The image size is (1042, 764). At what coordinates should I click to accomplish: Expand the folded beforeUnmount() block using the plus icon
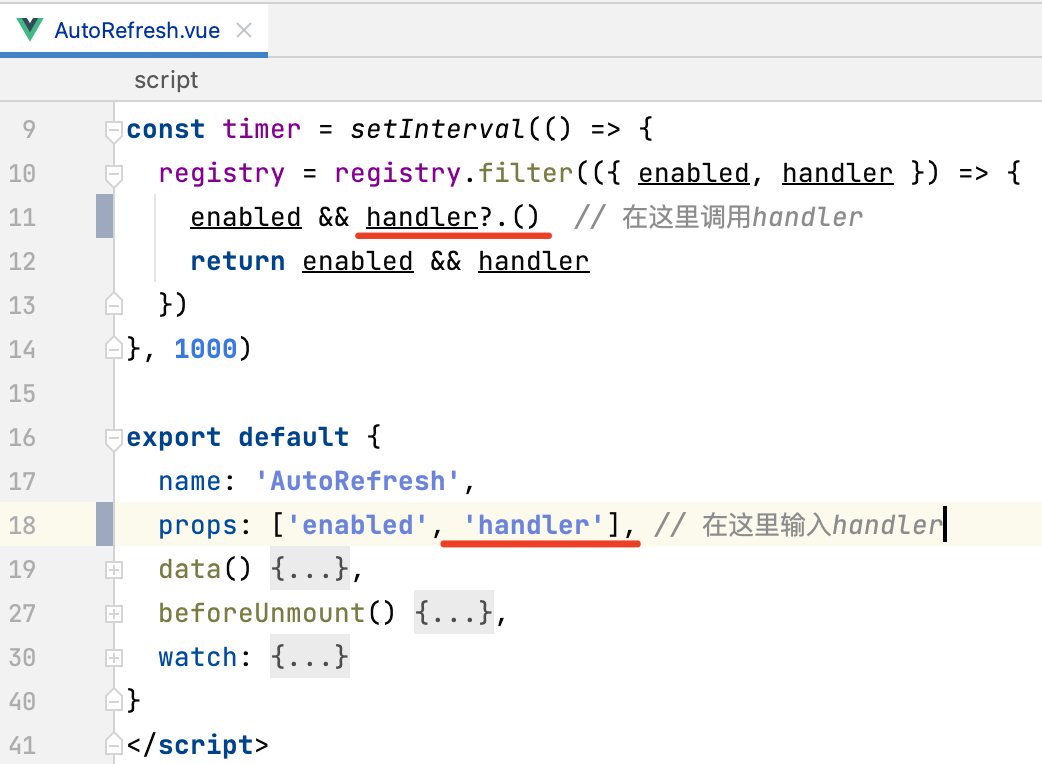tap(114, 614)
